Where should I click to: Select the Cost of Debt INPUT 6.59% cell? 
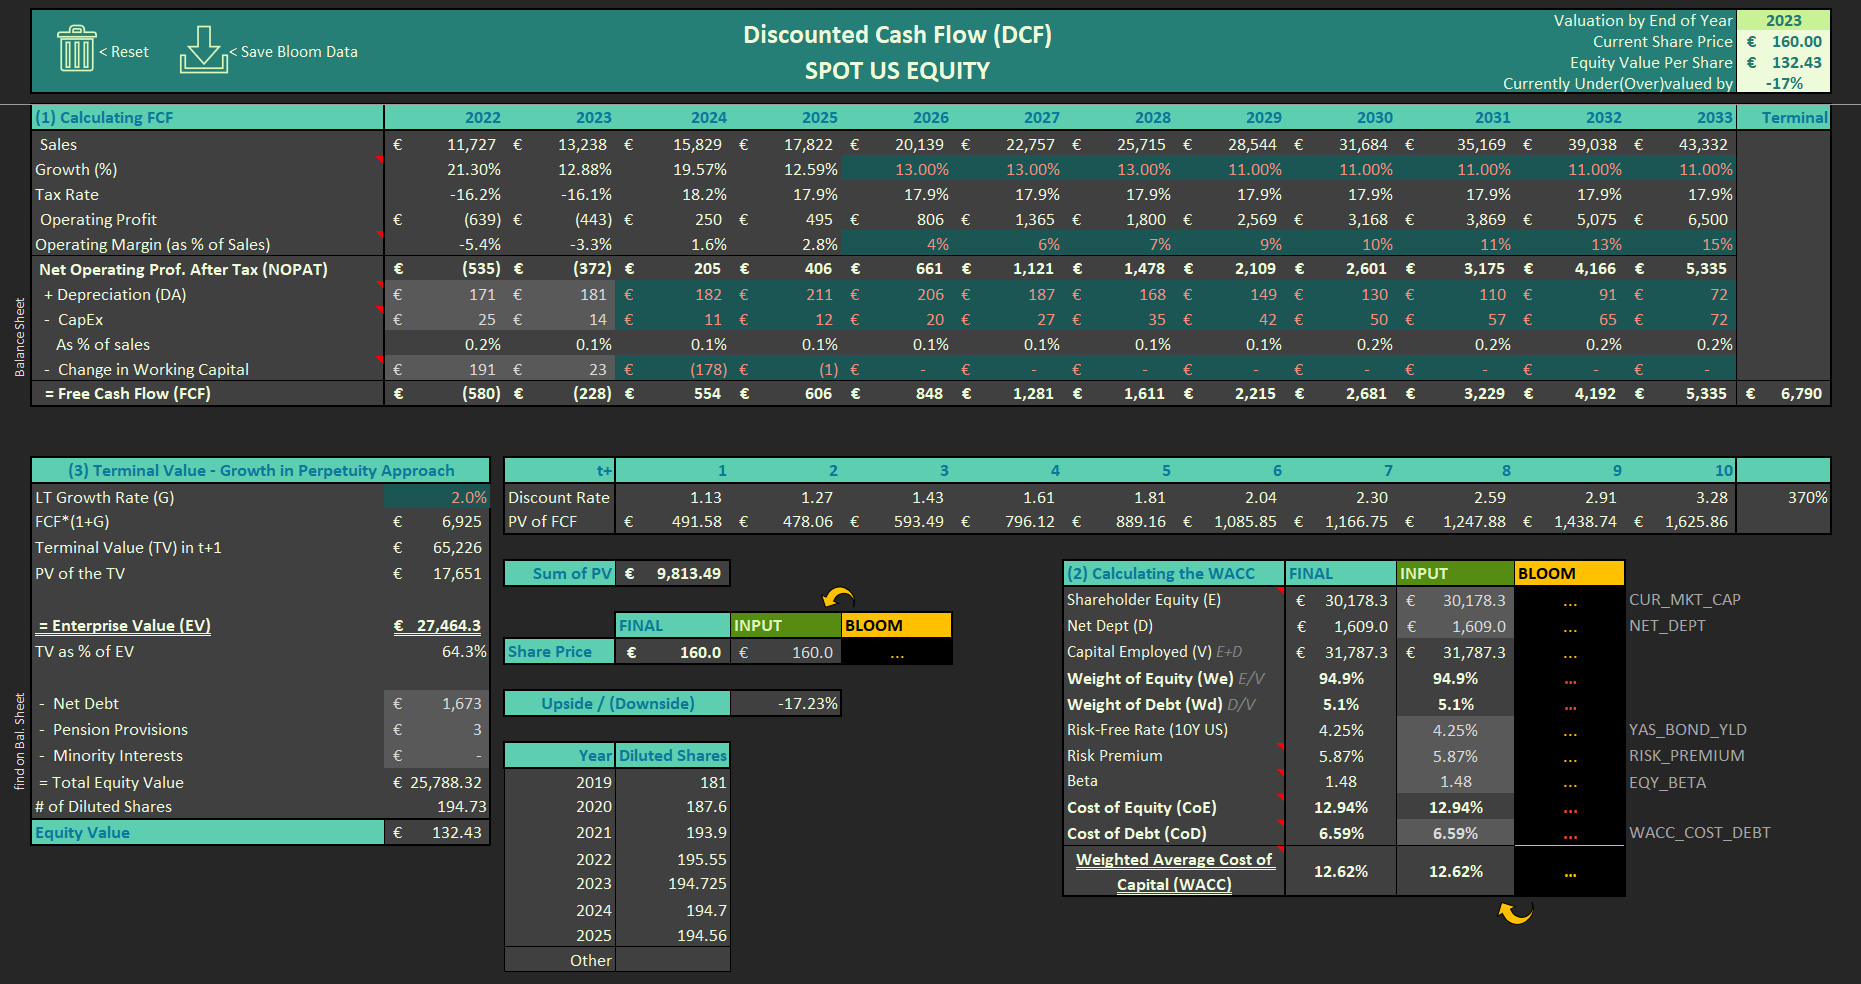(1455, 833)
